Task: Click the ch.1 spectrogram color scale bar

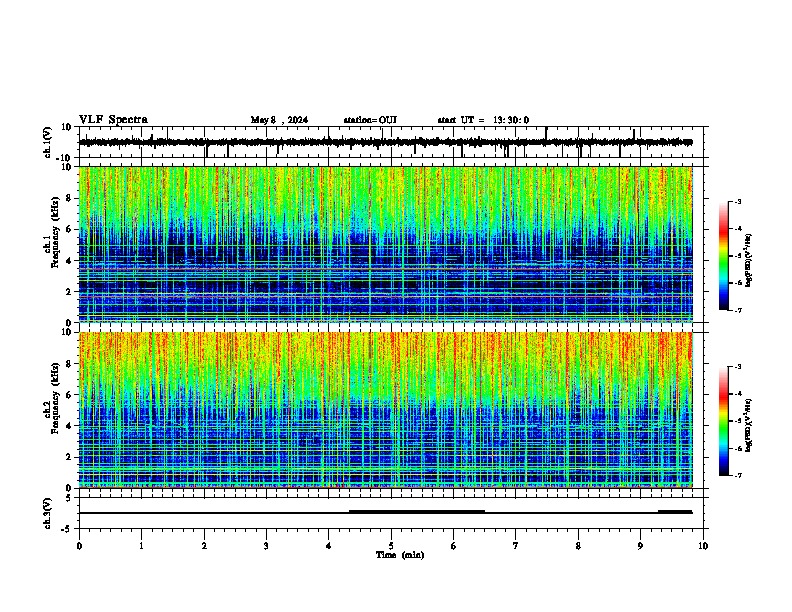Action: point(724,256)
